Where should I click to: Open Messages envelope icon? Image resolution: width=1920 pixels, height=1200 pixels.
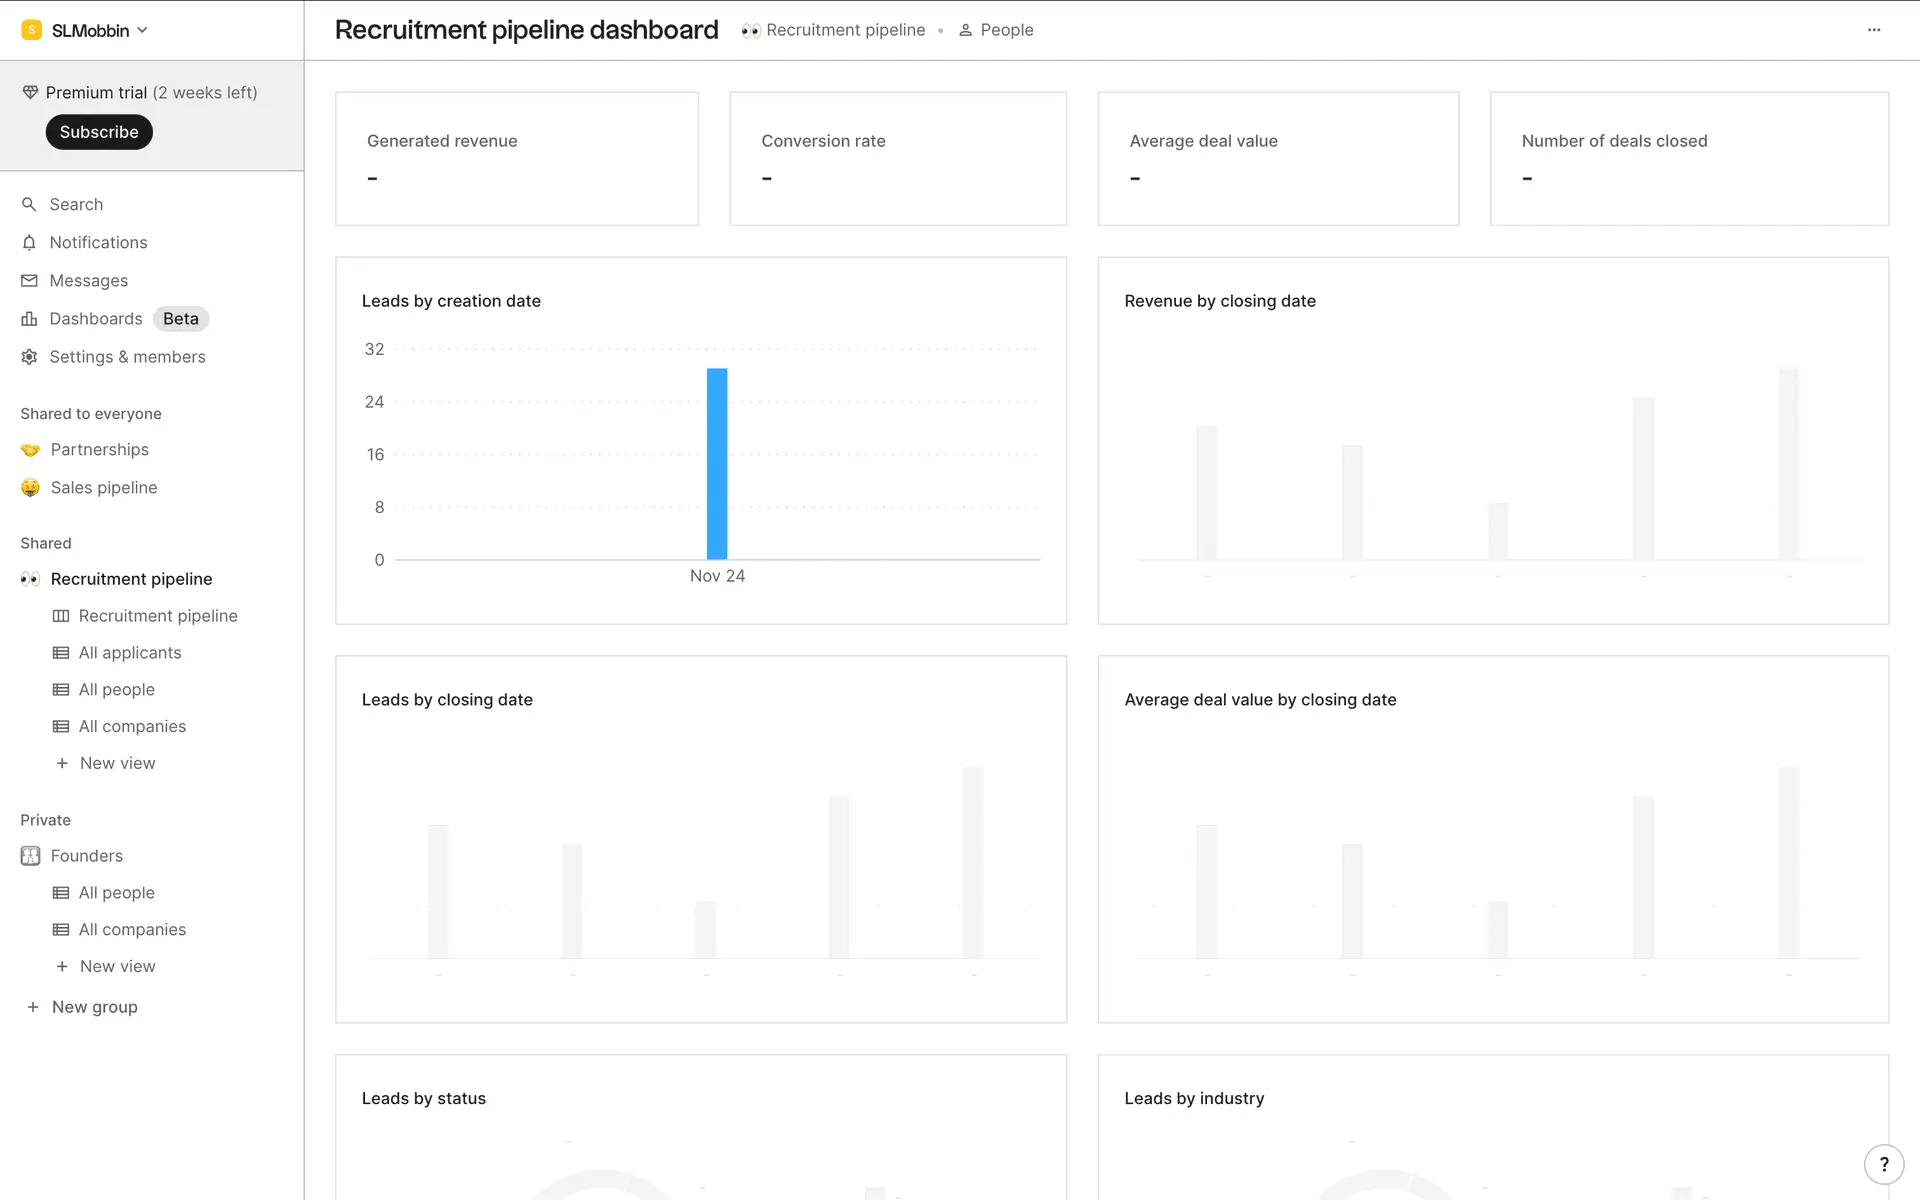[x=29, y=281]
